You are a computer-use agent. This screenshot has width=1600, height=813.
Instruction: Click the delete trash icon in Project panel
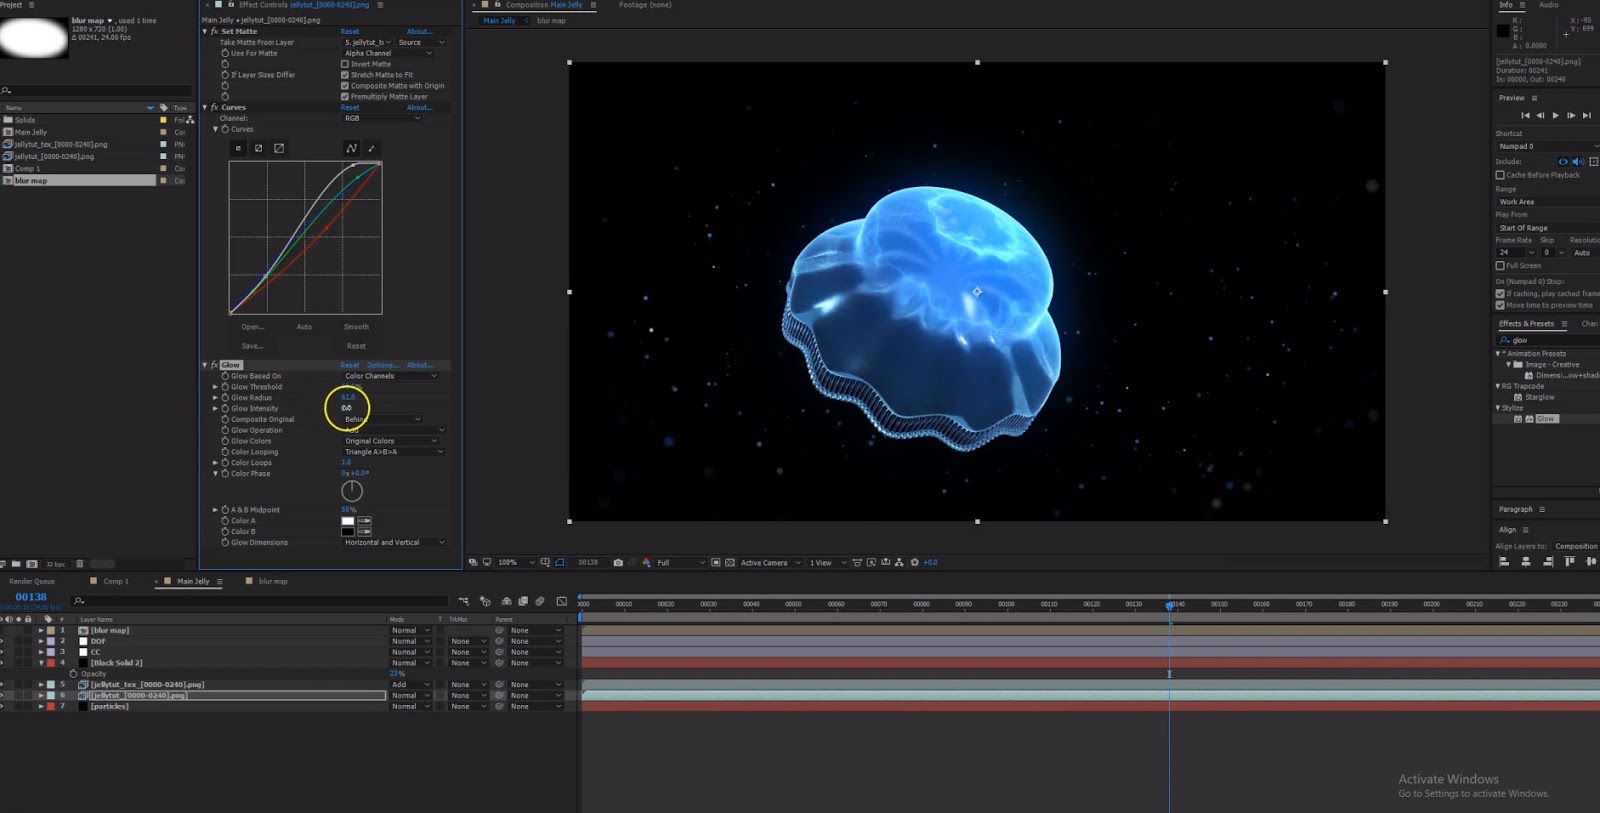[80, 564]
